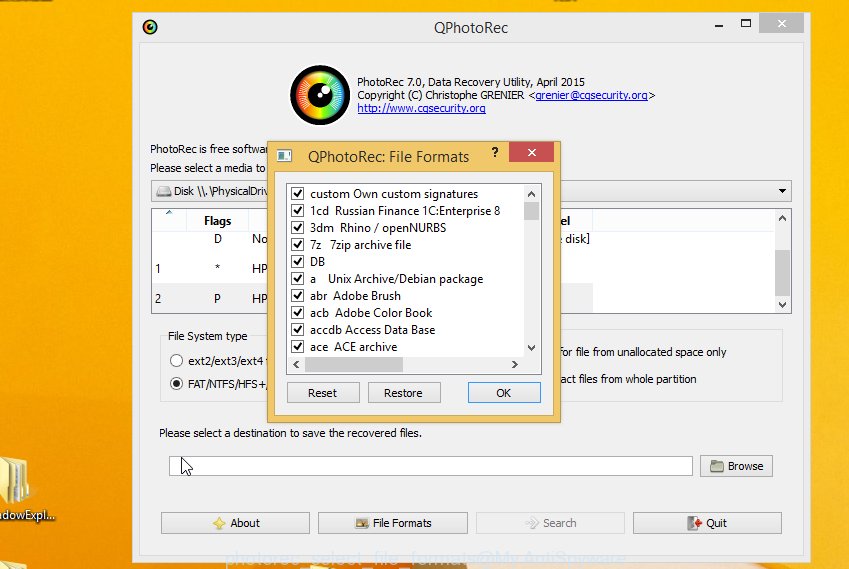This screenshot has width=849, height=569.
Task: Uncheck ace ACE archive format
Action: point(297,346)
